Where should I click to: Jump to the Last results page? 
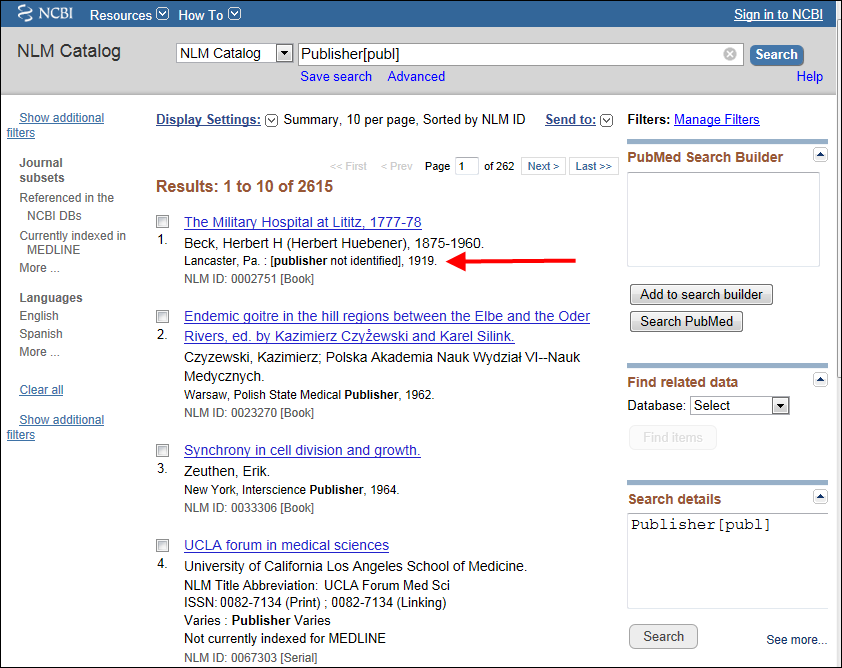593,166
